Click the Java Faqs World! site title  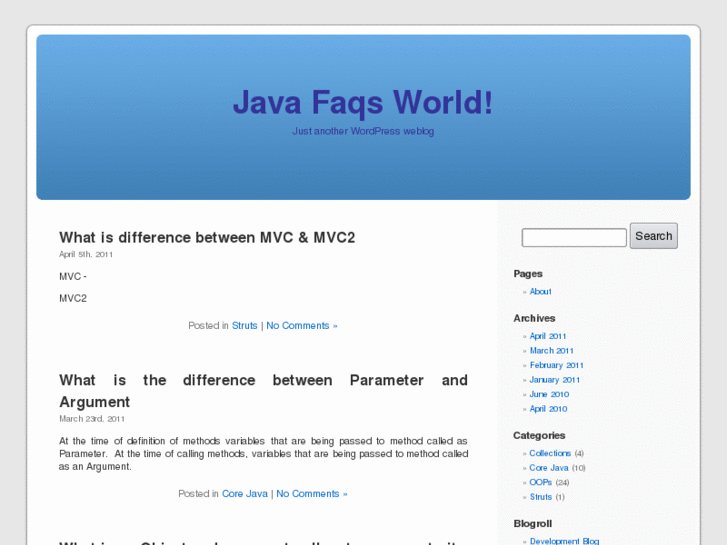tap(363, 103)
